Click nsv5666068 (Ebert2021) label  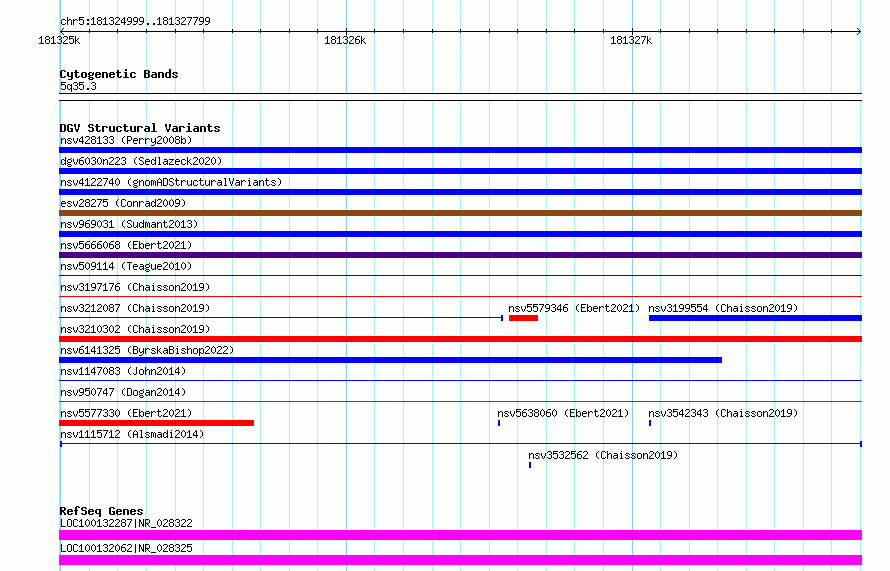(x=126, y=245)
